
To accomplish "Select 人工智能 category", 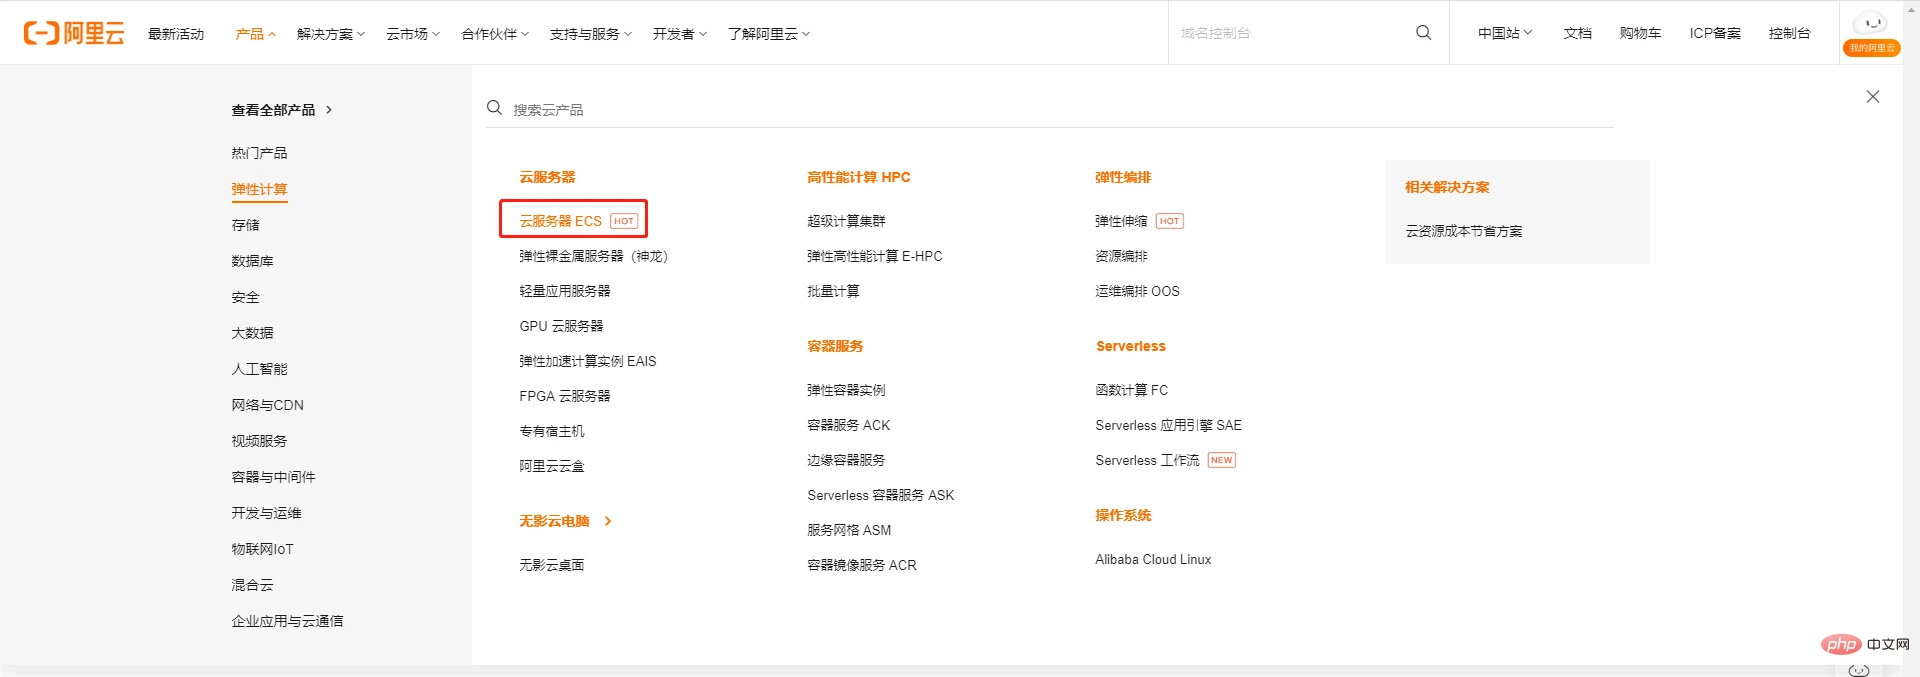I will tap(259, 369).
